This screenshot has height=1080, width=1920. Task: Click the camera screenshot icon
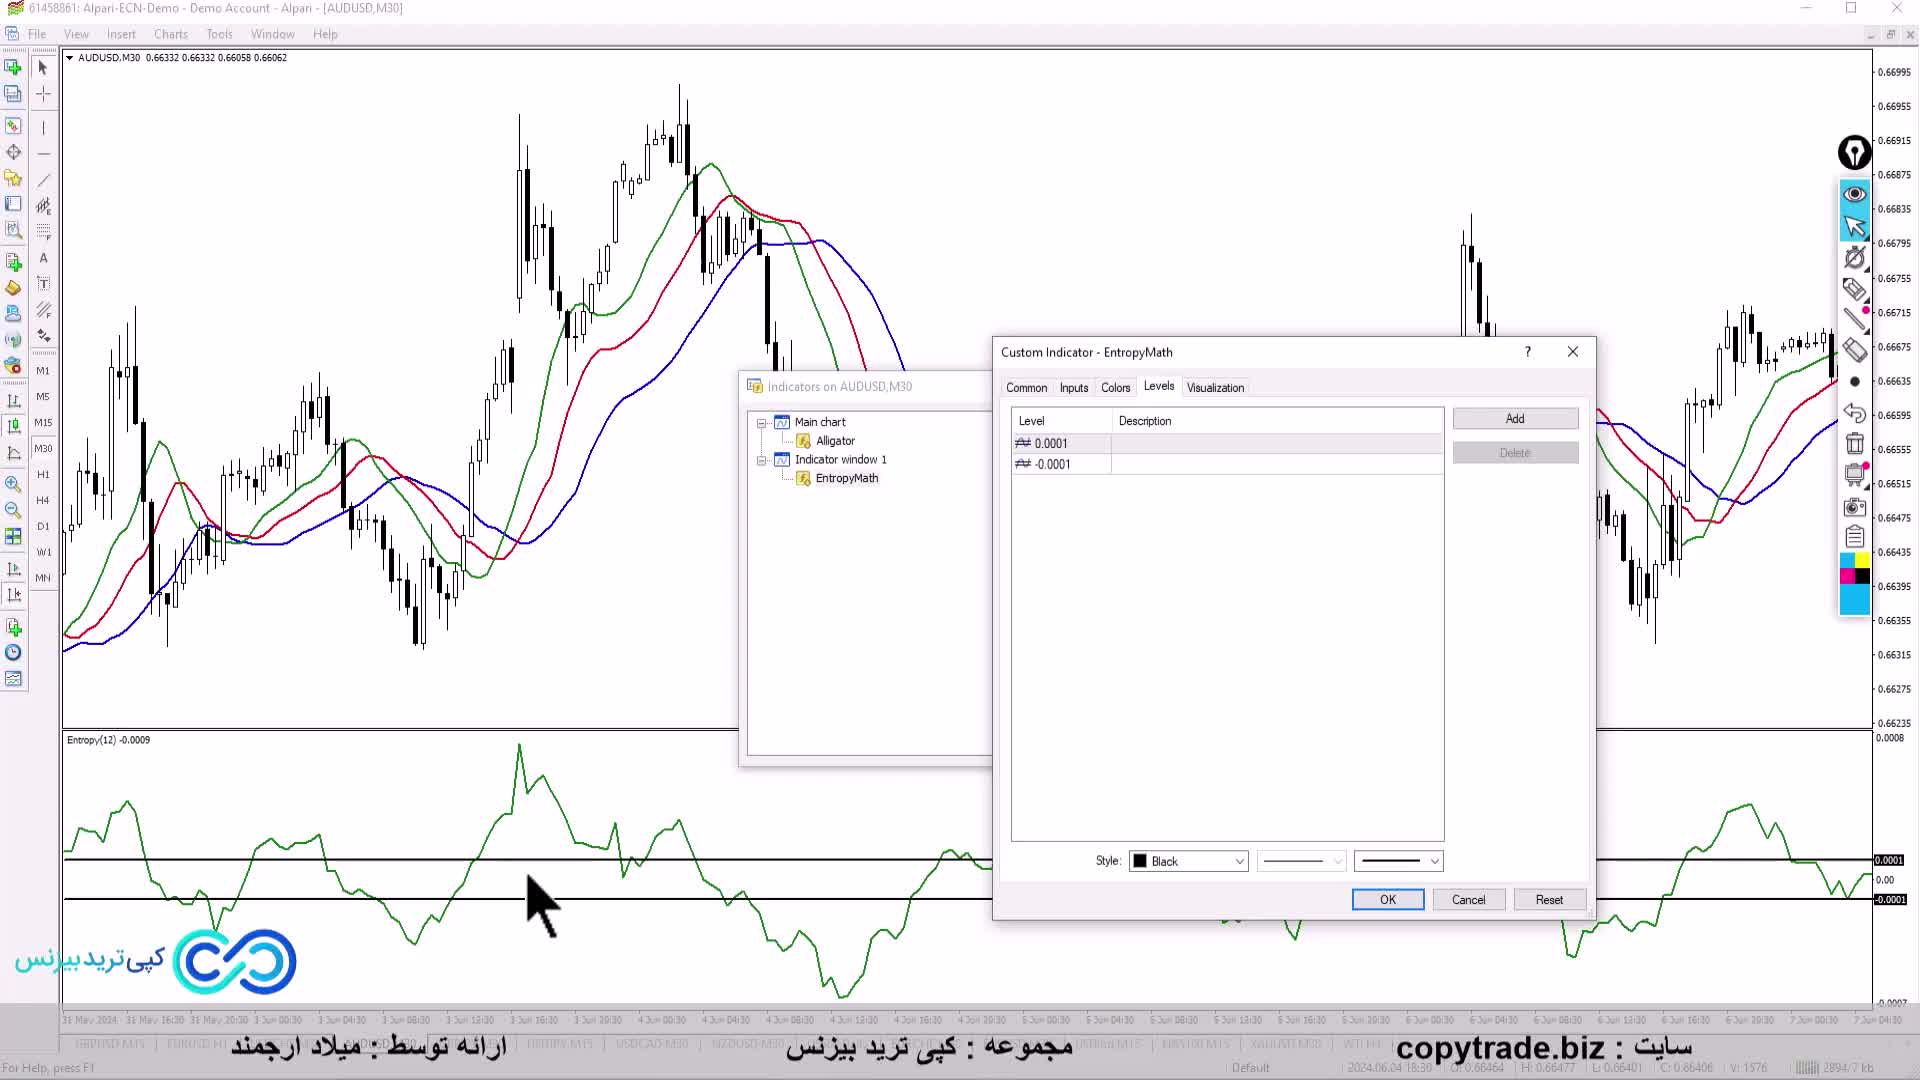pyautogui.click(x=1854, y=507)
